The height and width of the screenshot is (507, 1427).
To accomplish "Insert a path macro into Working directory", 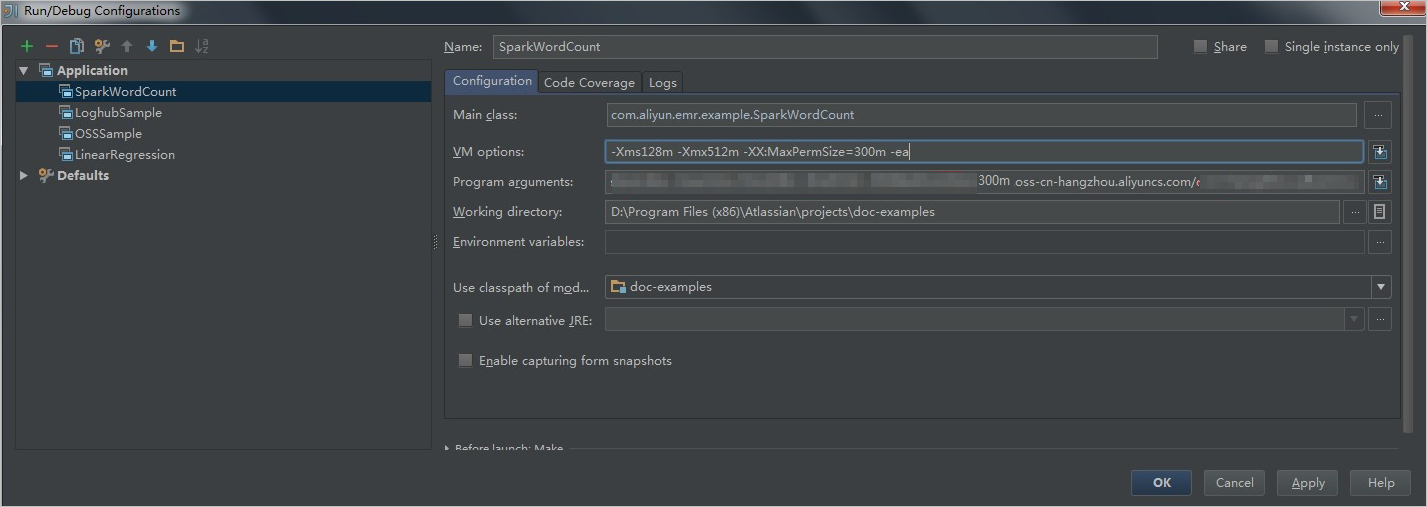I will pyautogui.click(x=1380, y=212).
